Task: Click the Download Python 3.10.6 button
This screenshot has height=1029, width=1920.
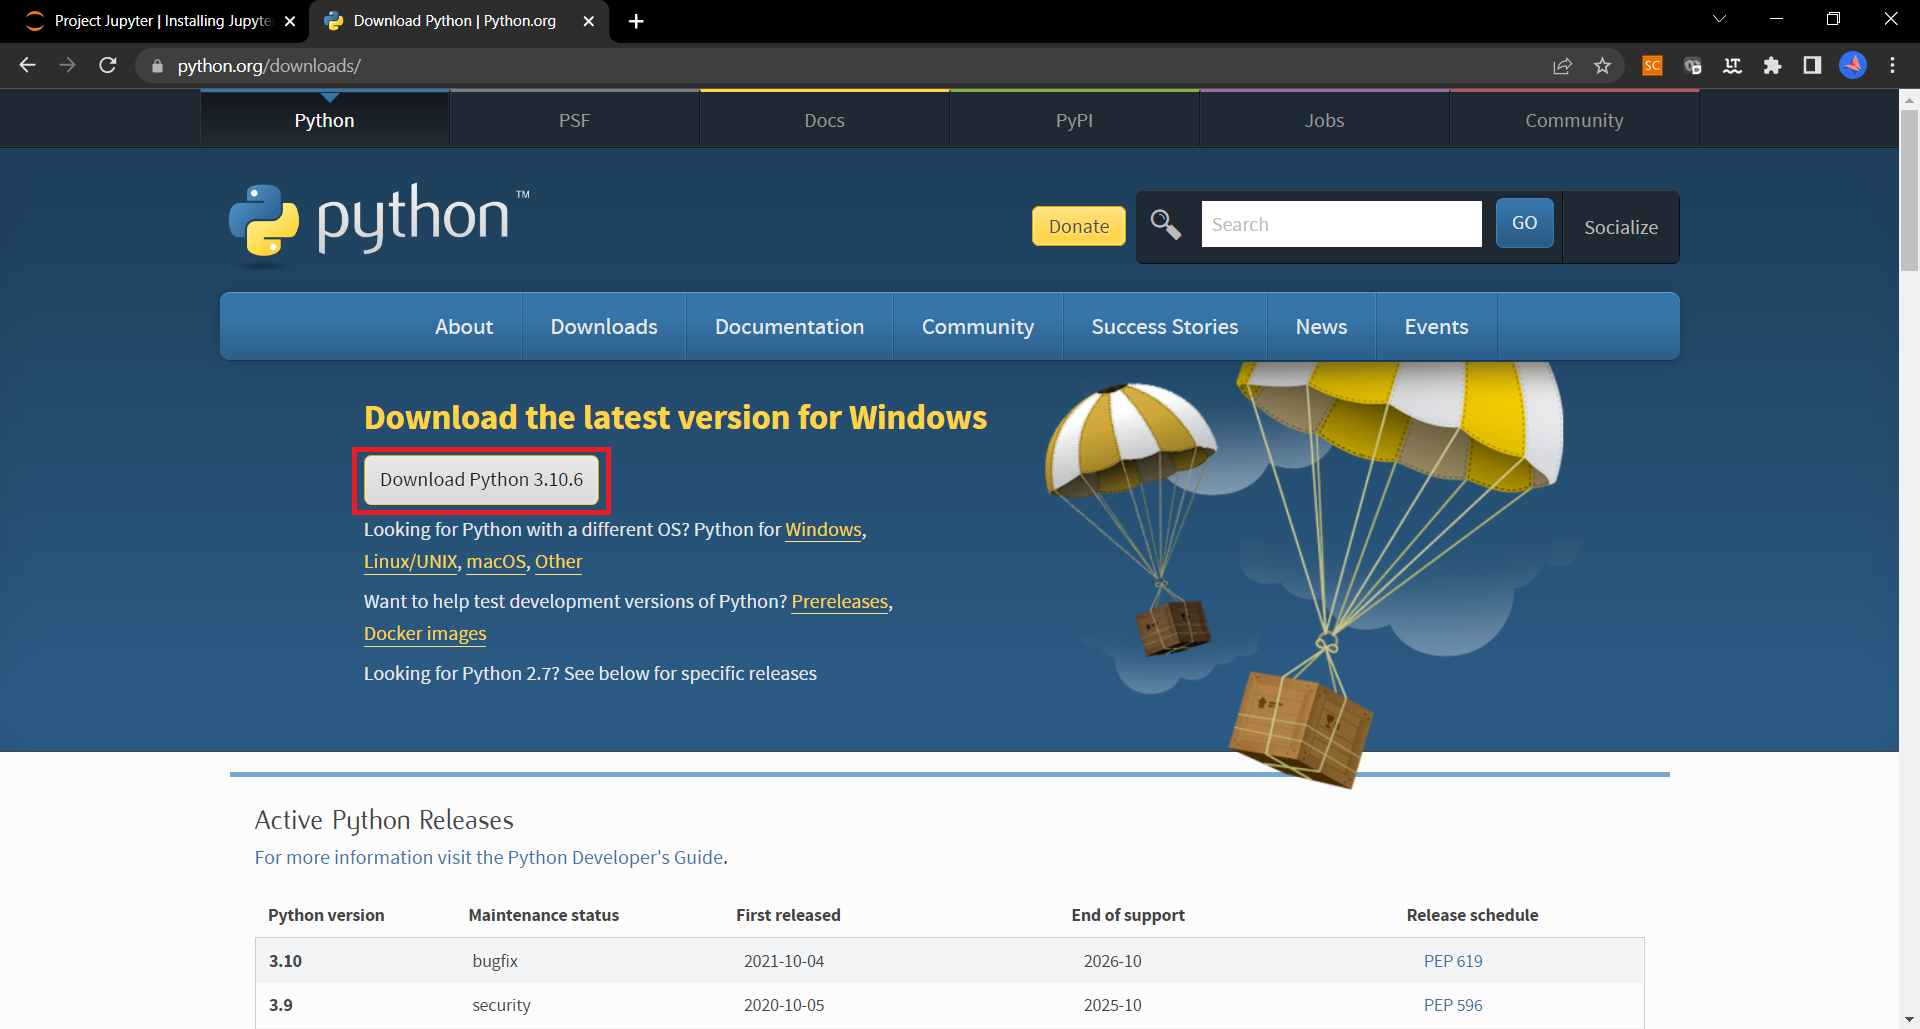Action: pyautogui.click(x=481, y=480)
